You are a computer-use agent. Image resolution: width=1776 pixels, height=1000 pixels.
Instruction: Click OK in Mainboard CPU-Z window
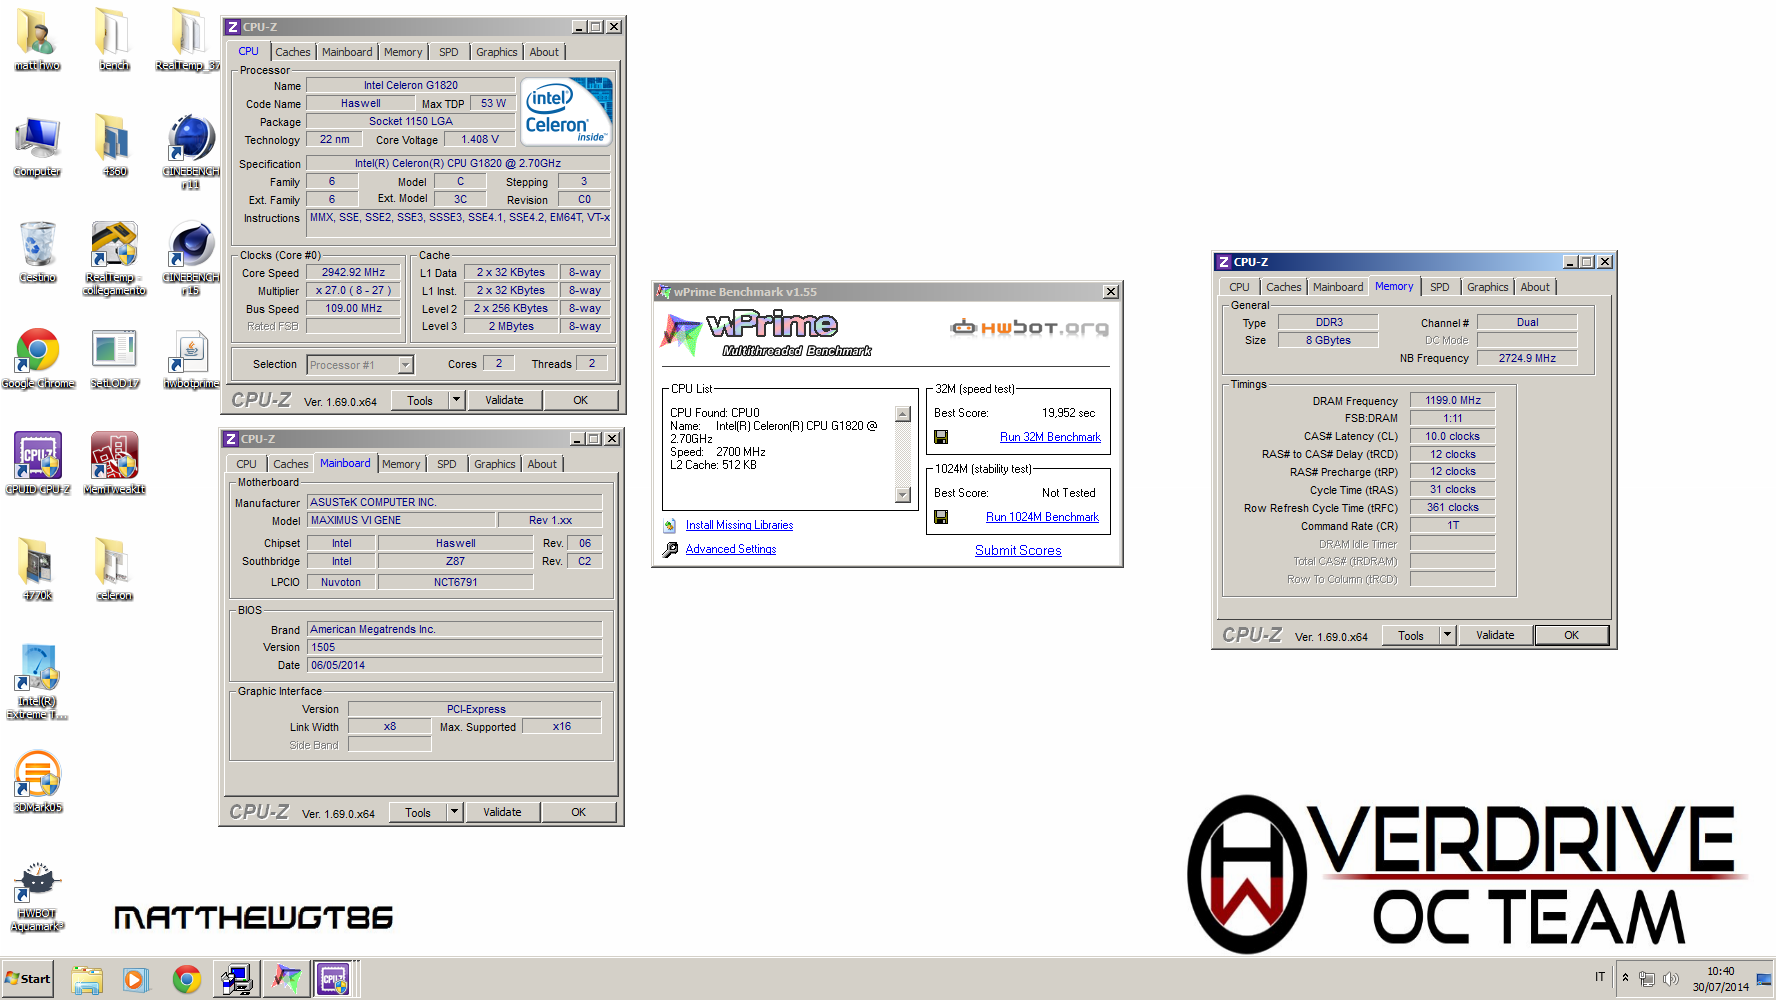tap(579, 812)
